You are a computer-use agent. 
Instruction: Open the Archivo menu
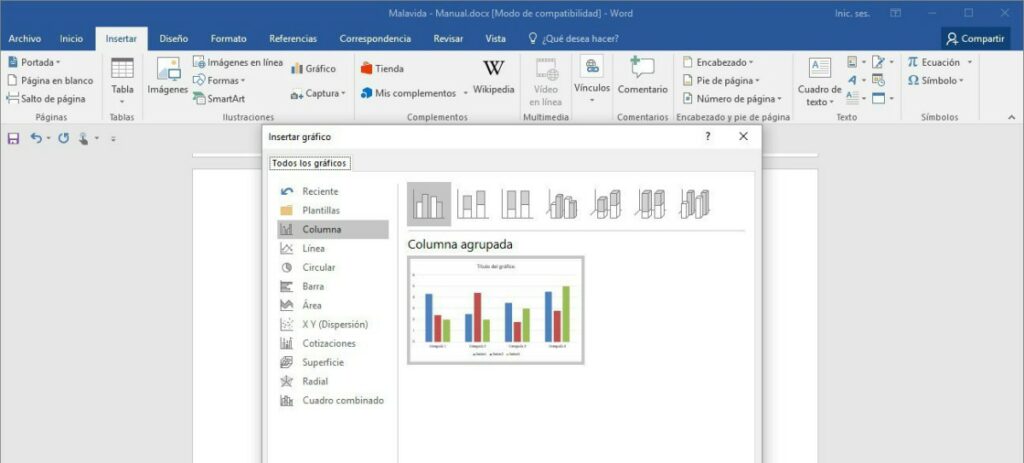(x=24, y=38)
